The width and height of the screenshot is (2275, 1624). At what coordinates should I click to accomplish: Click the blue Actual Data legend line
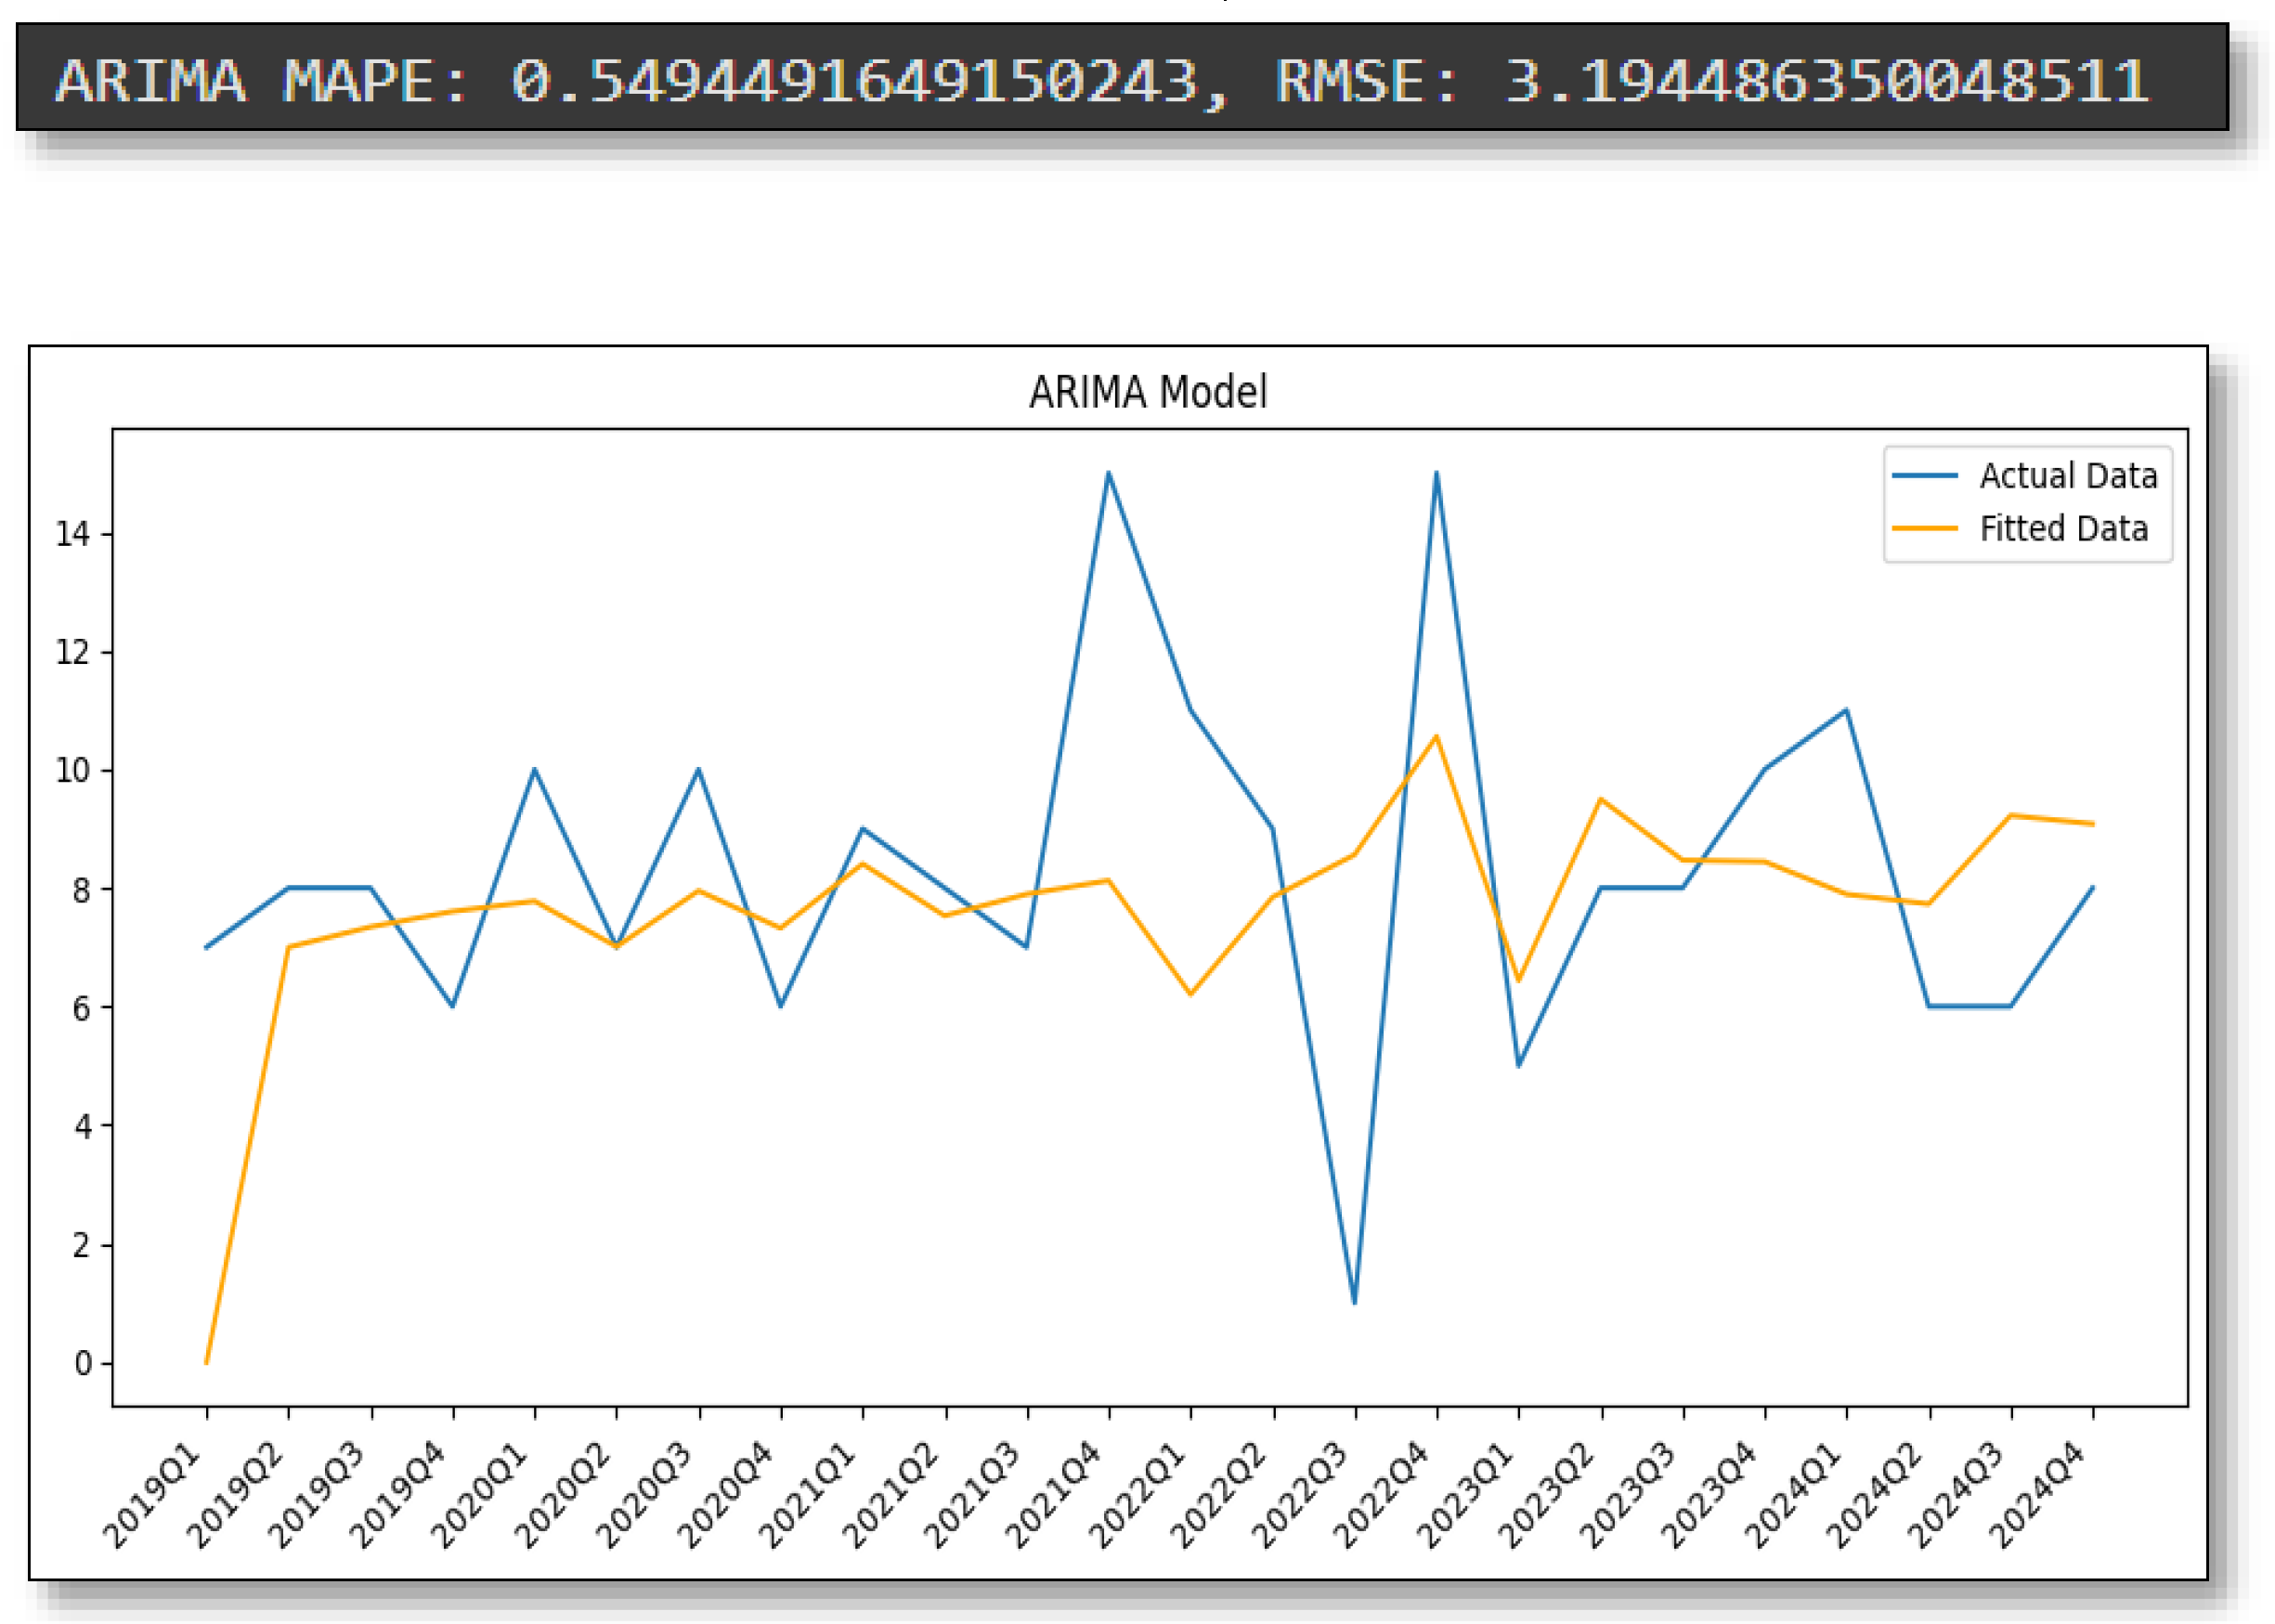point(1924,476)
